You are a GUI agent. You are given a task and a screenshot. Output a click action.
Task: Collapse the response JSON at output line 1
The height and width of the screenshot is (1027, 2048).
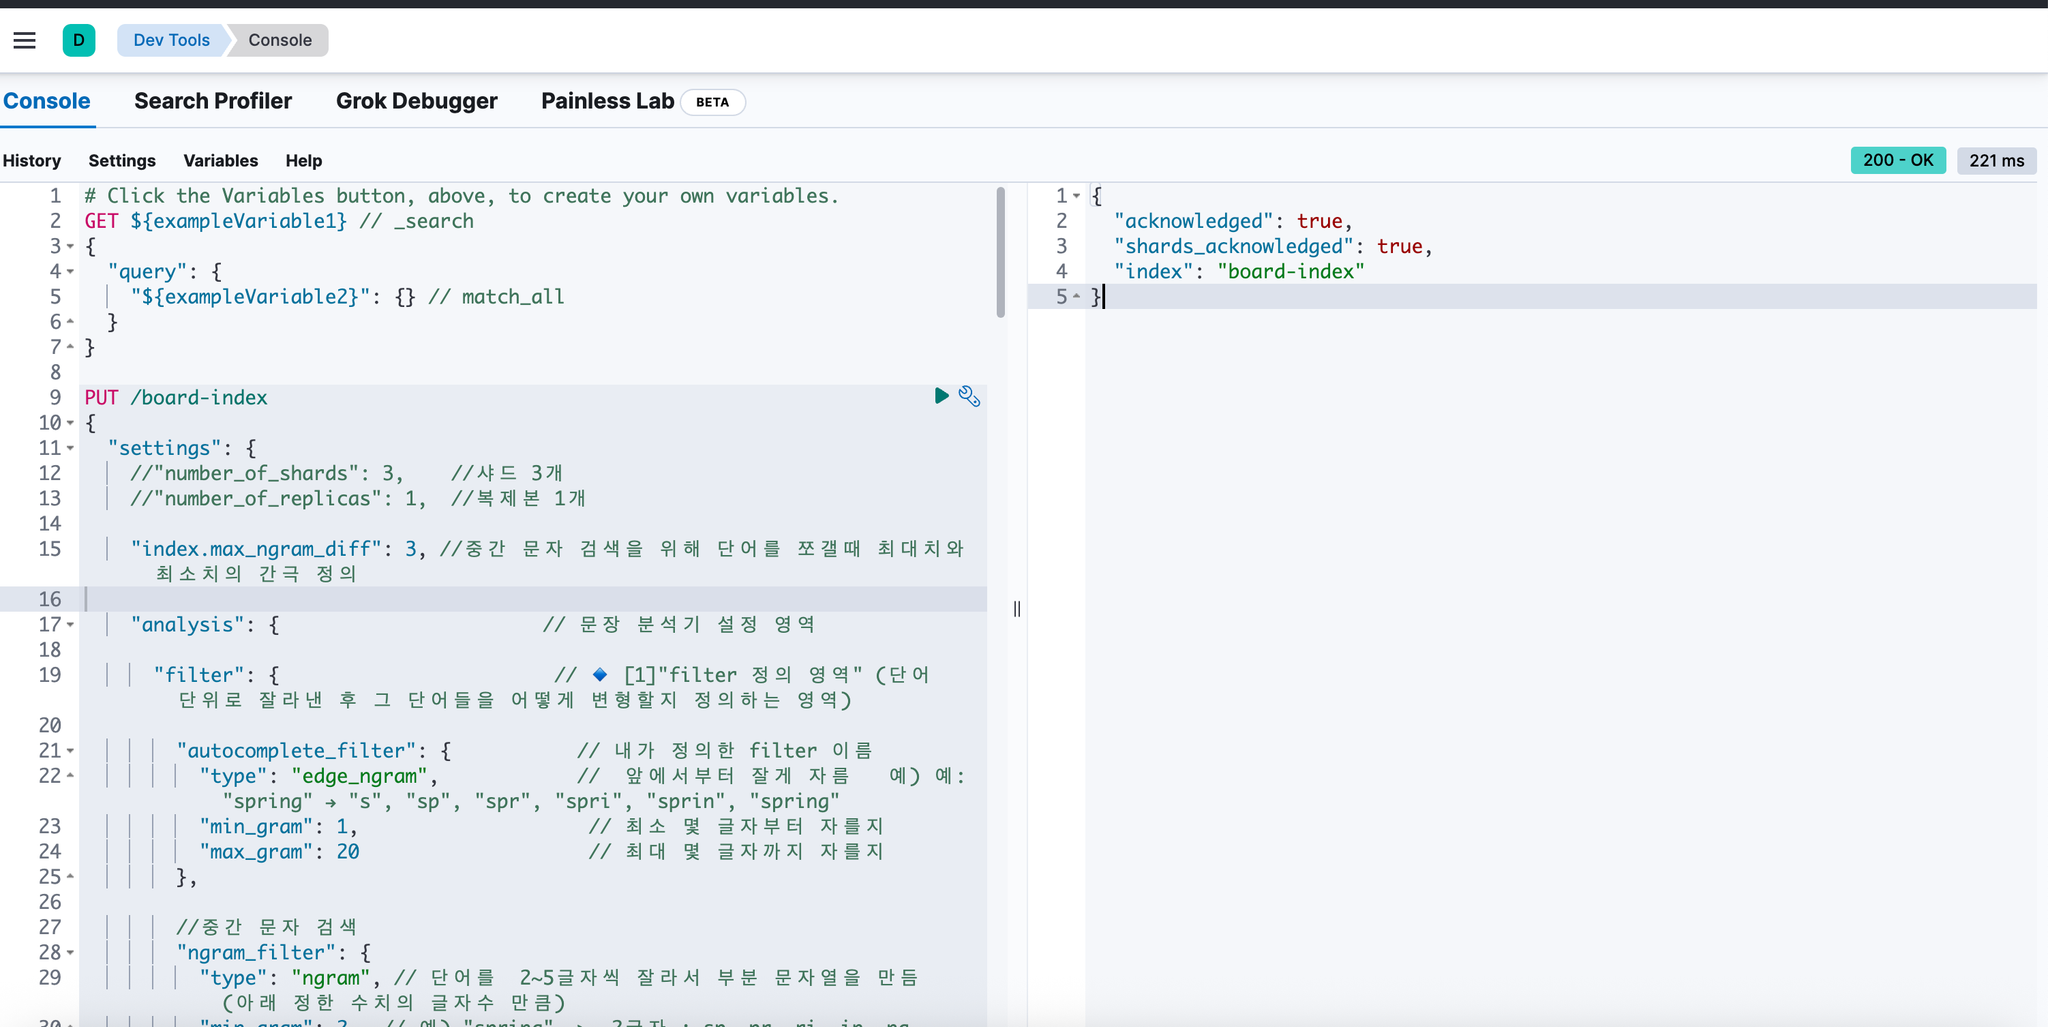point(1076,196)
